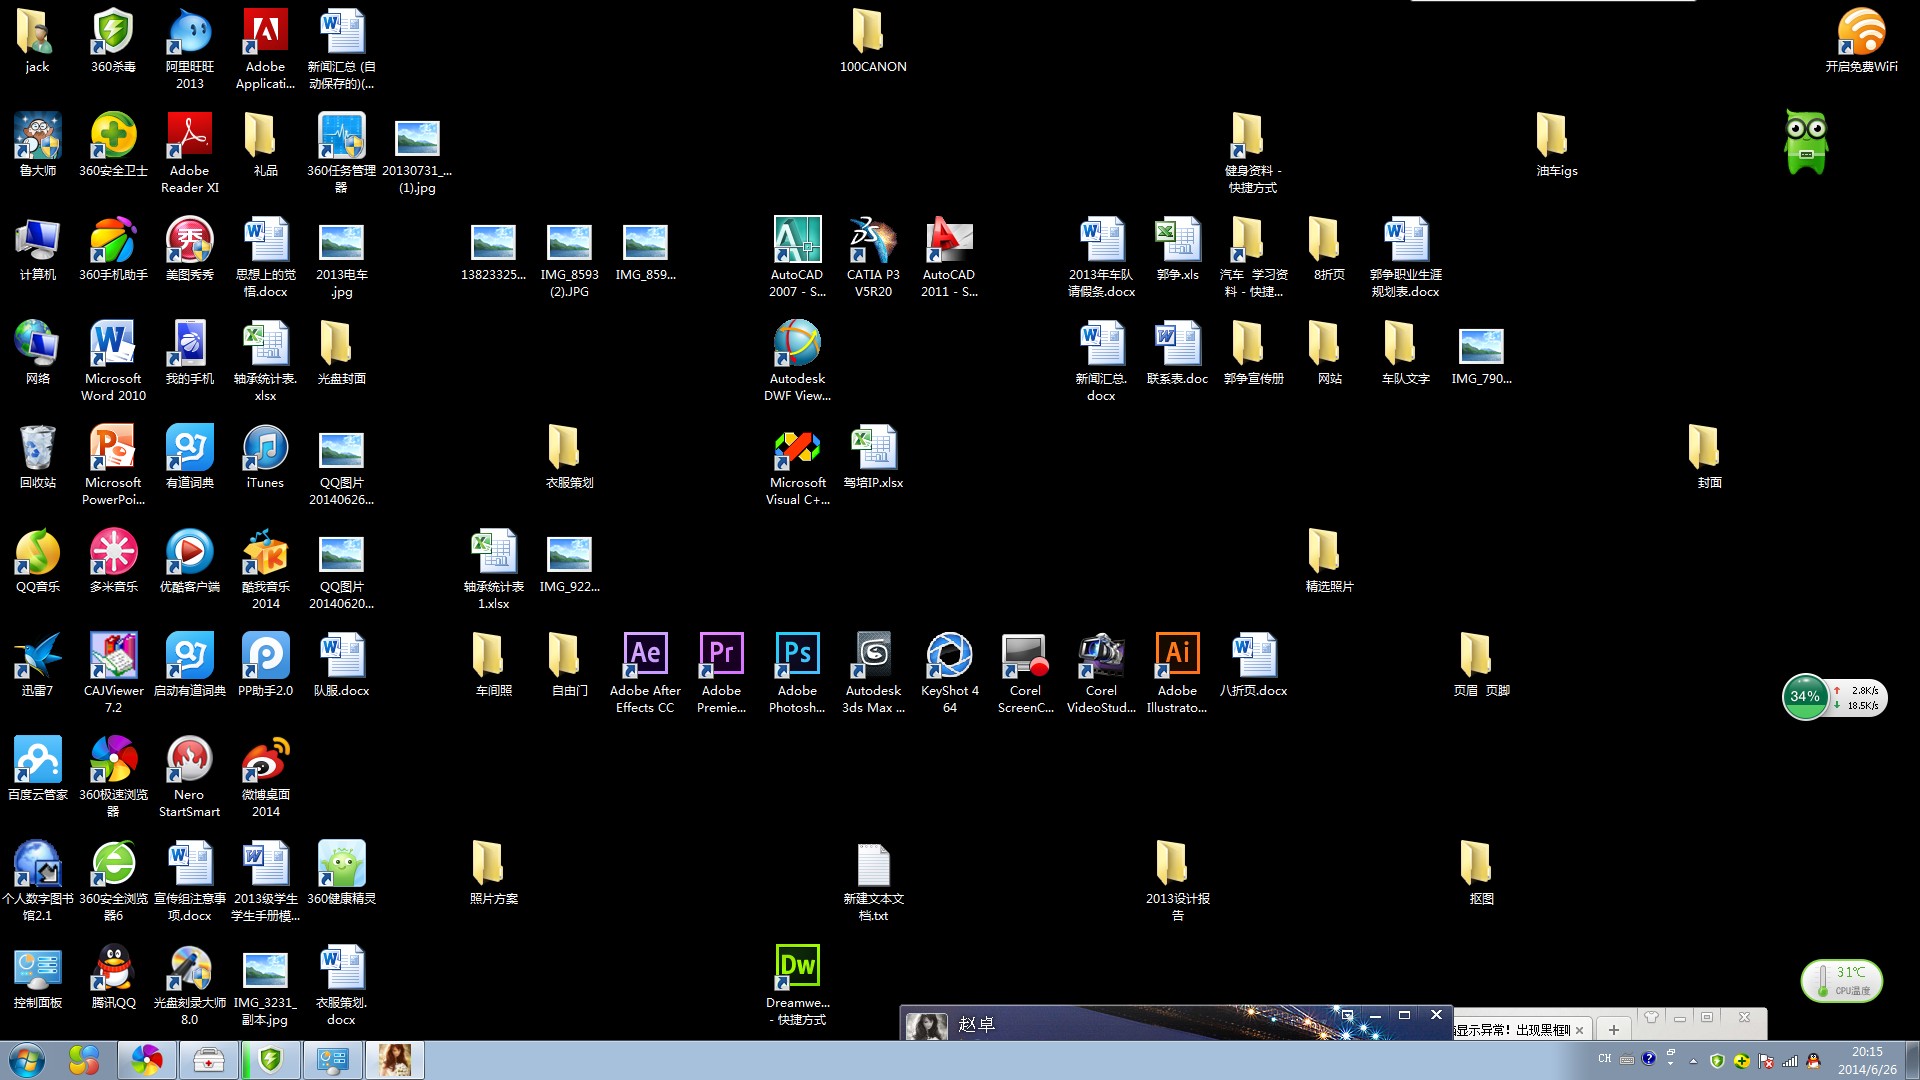1920x1080 pixels.
Task: Open the Corel ScreenCap shortcut
Action: pos(1025,672)
